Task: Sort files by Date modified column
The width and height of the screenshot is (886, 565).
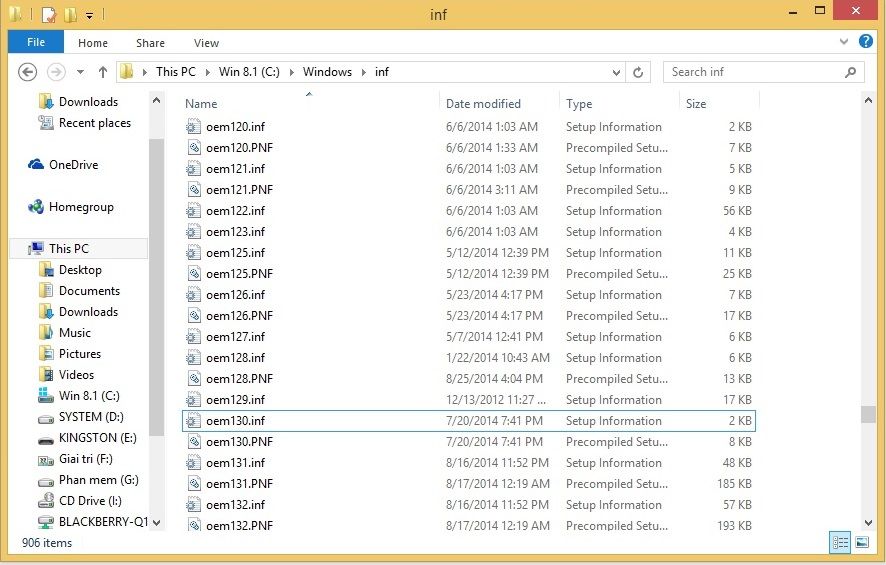Action: tap(483, 104)
